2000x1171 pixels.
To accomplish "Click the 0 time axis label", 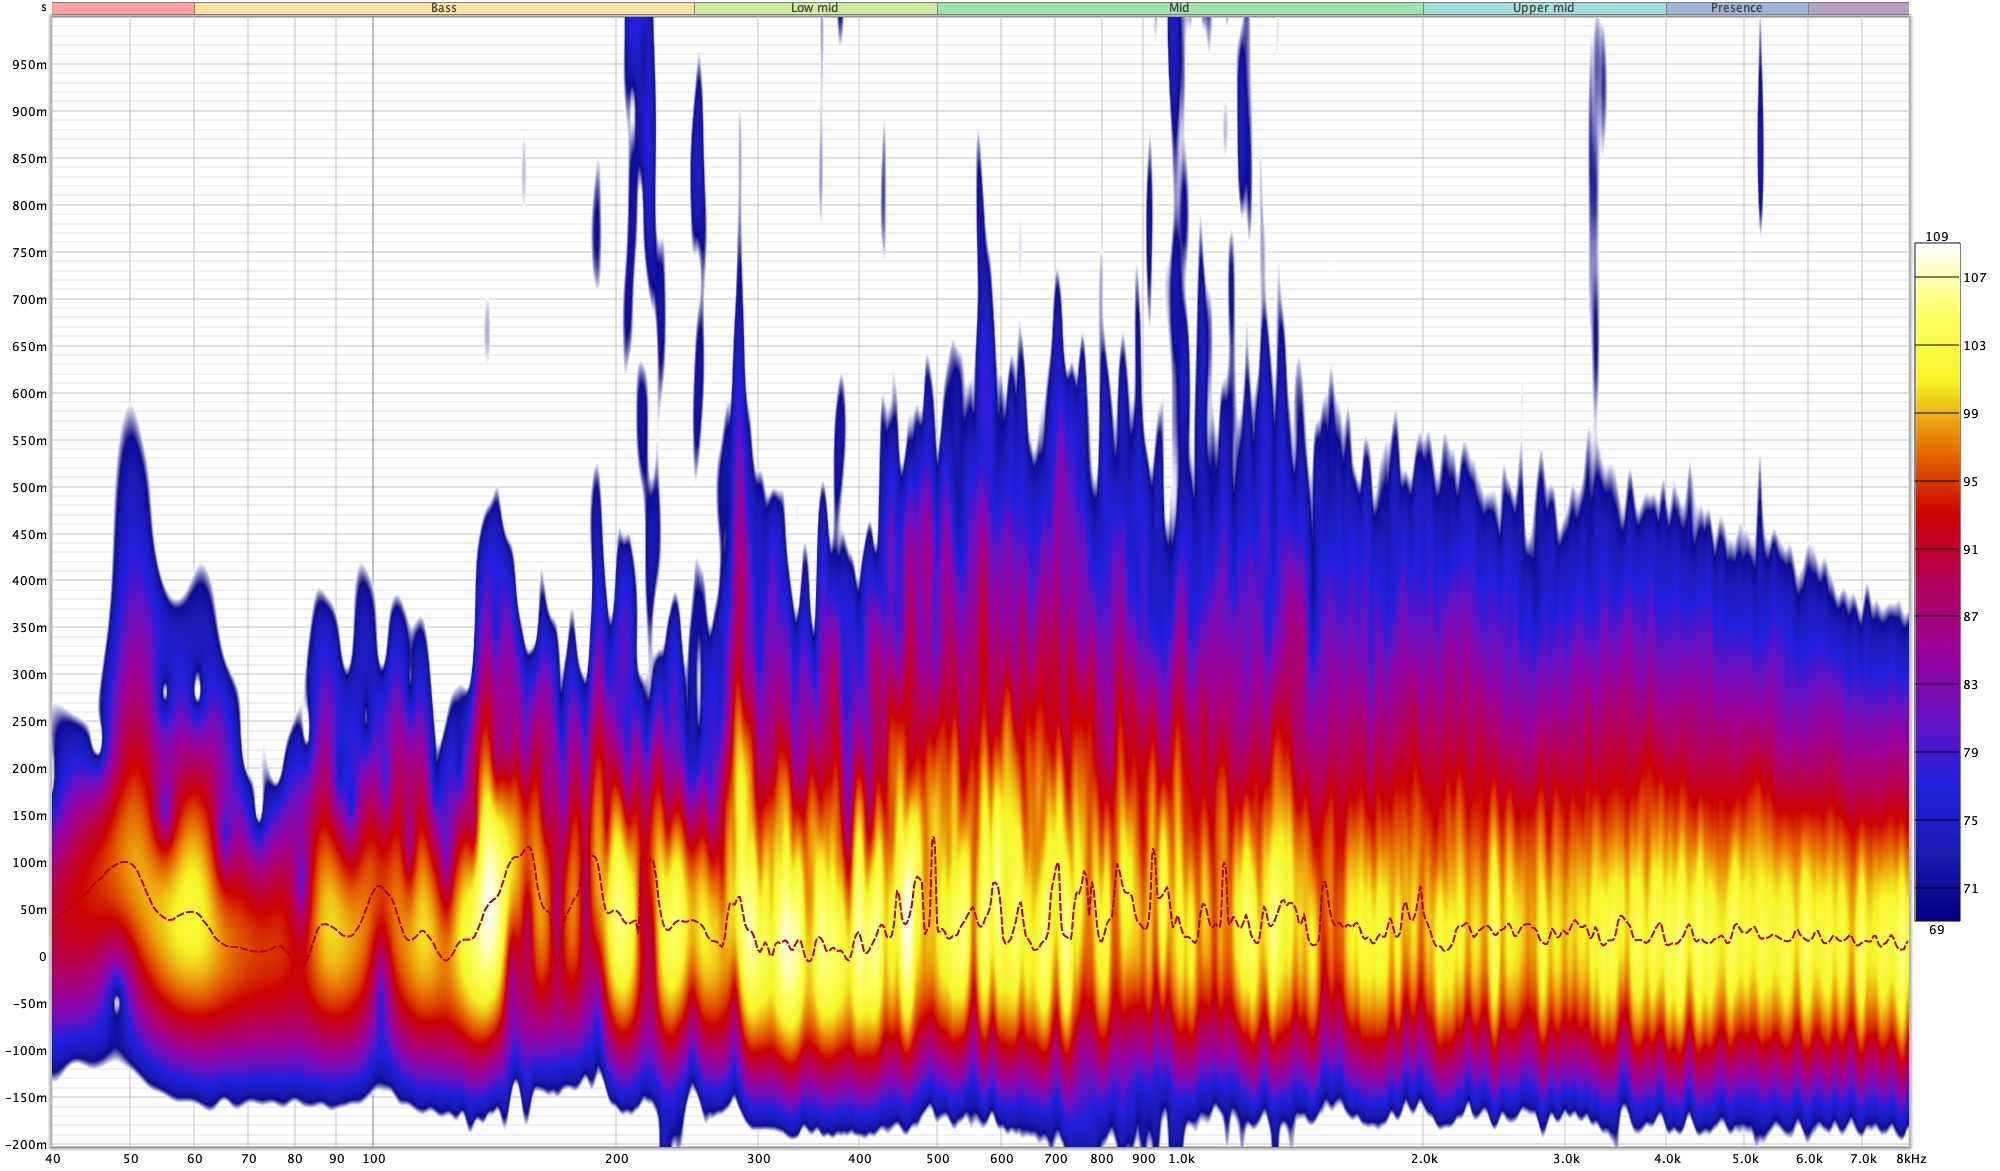I will [42, 957].
